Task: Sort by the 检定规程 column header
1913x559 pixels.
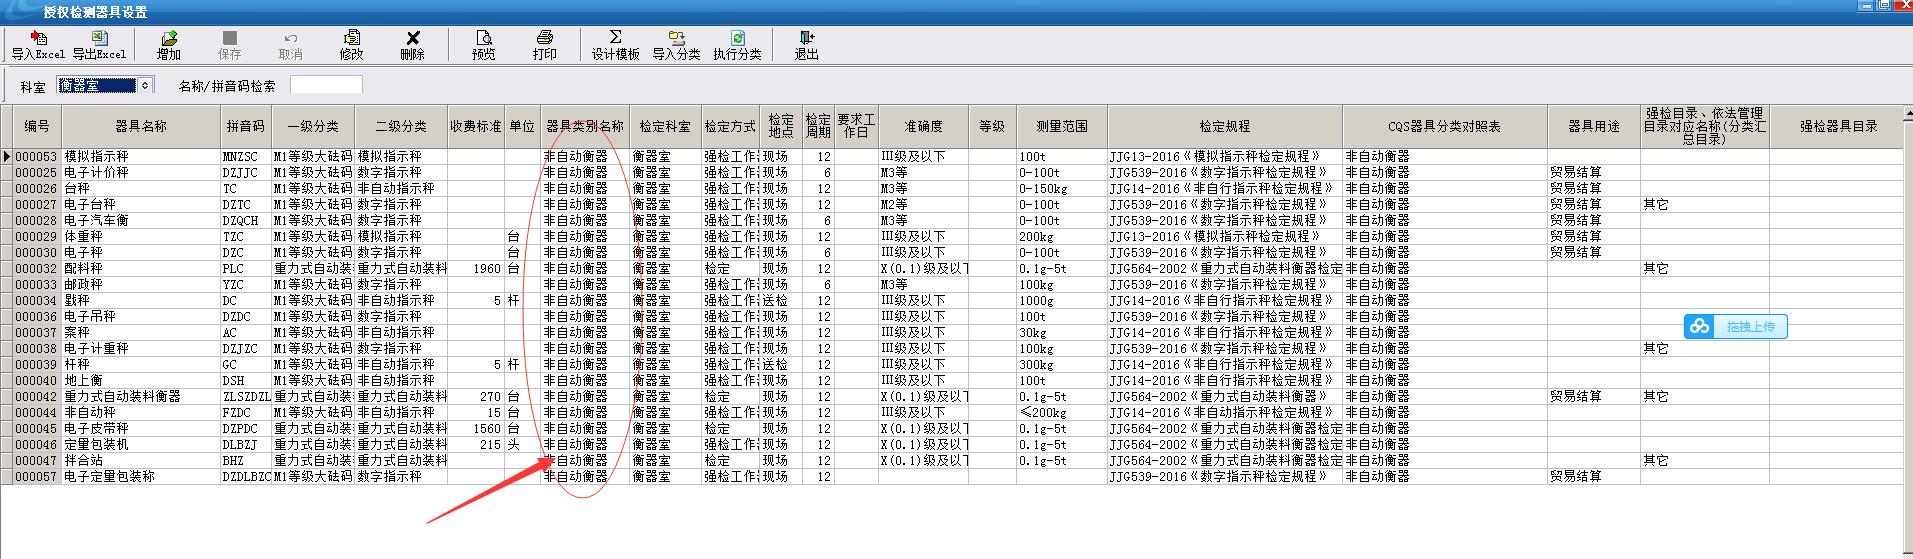Action: pyautogui.click(x=1224, y=127)
